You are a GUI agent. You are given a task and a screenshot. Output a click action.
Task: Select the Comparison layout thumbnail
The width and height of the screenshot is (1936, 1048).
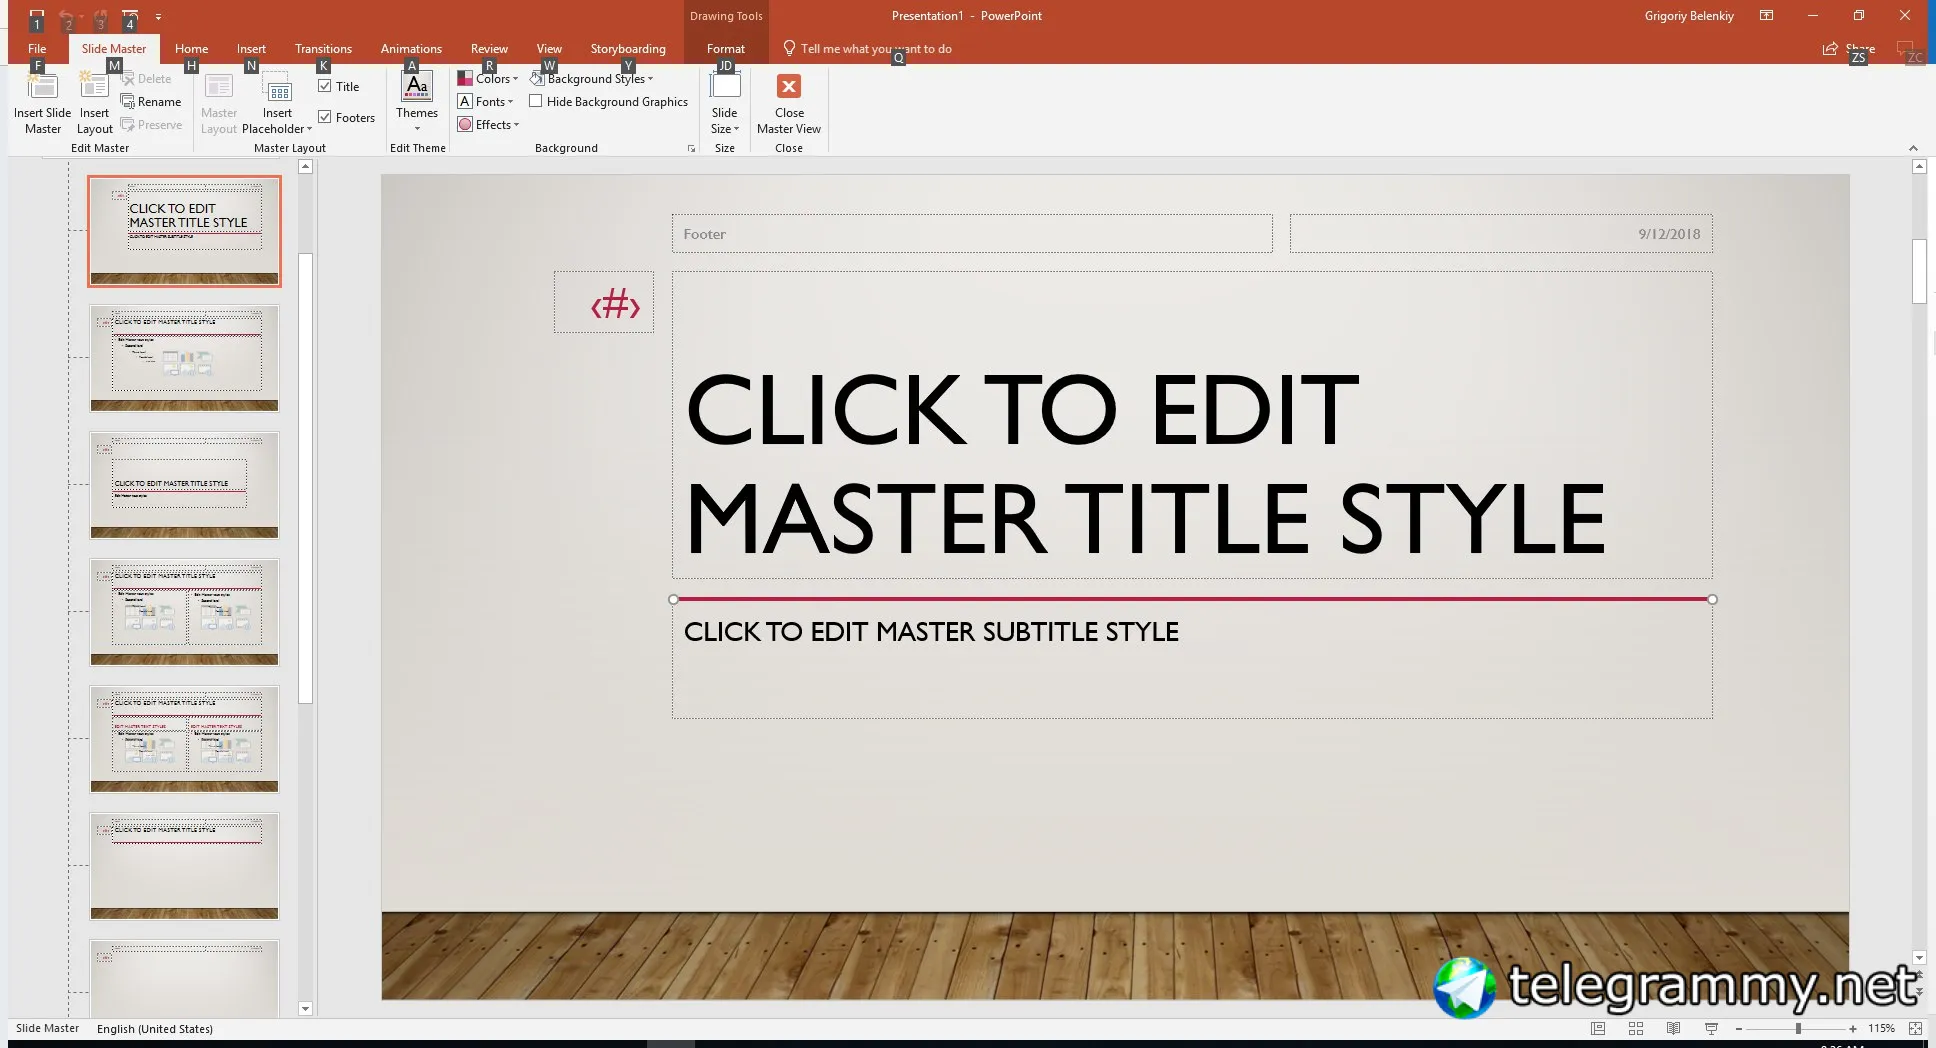click(x=184, y=739)
